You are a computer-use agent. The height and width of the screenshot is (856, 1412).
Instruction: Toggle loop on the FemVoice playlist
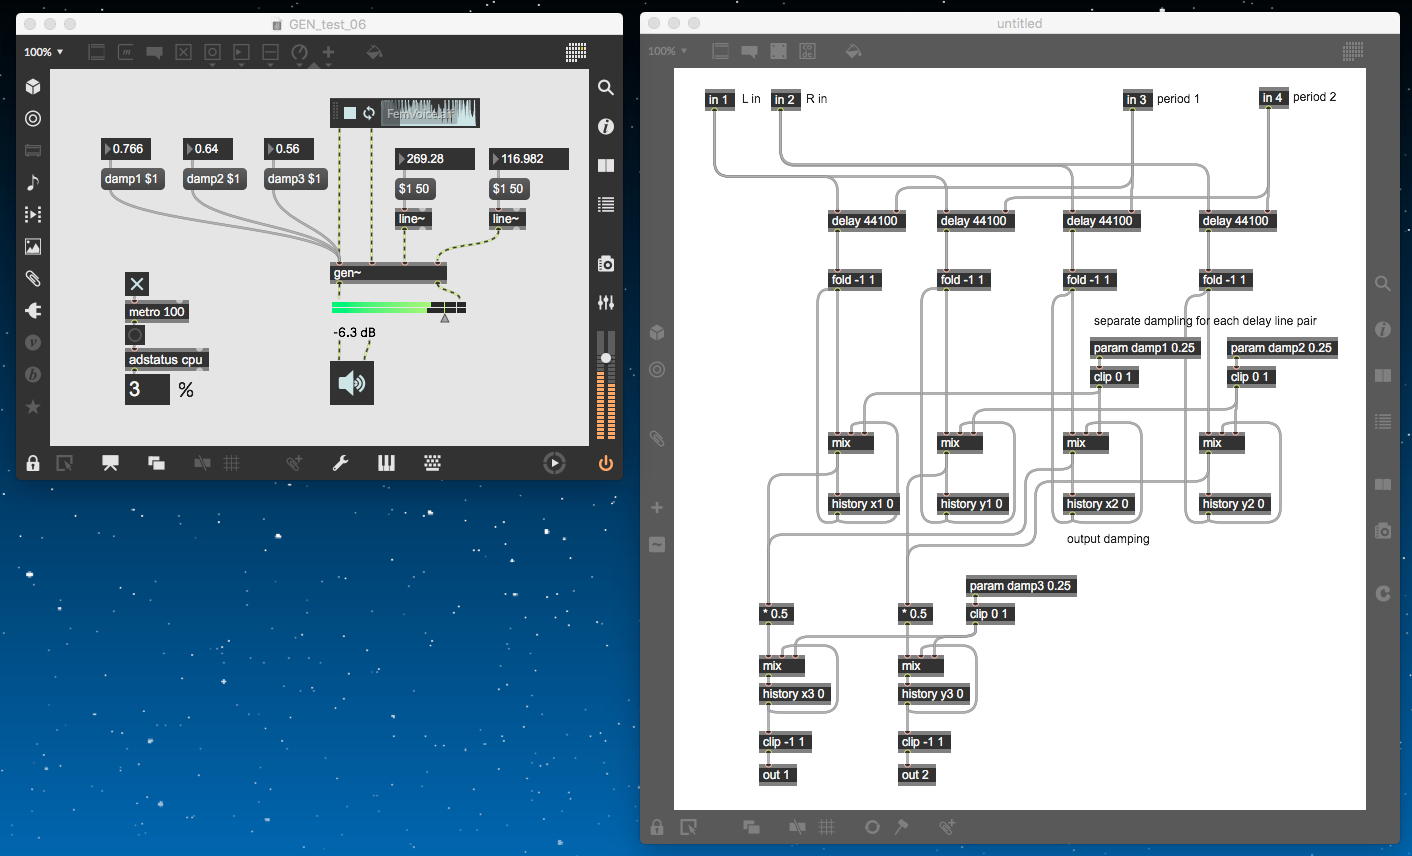coord(369,113)
